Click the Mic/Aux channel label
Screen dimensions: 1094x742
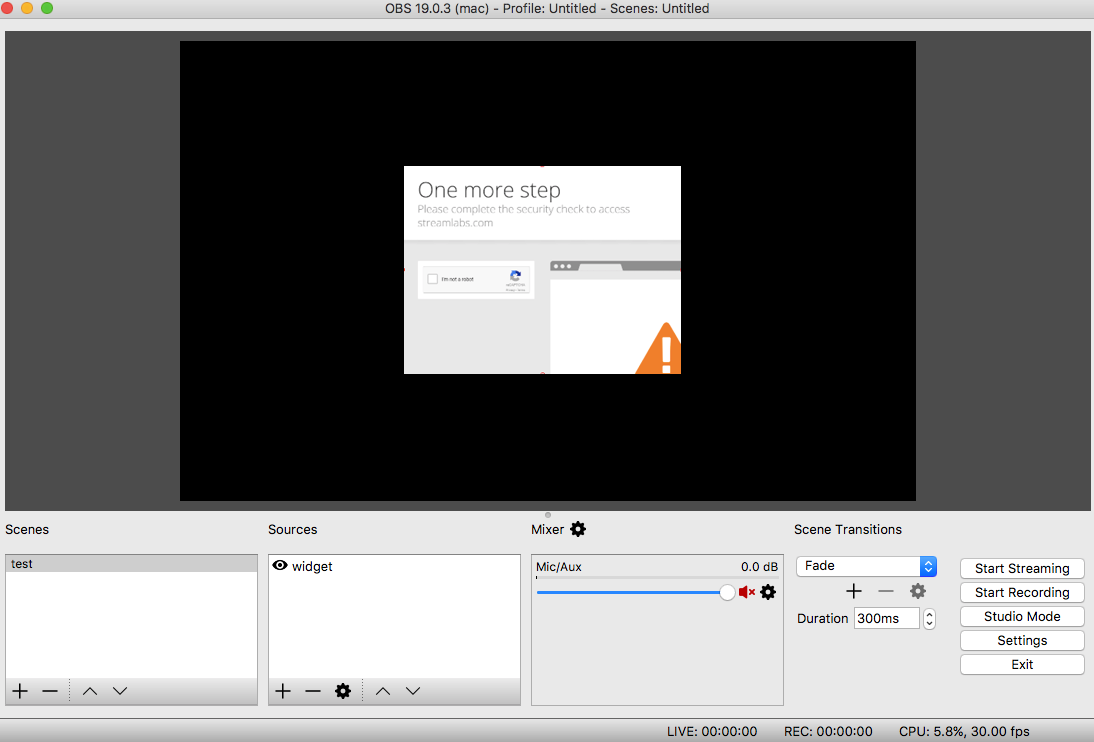click(558, 567)
